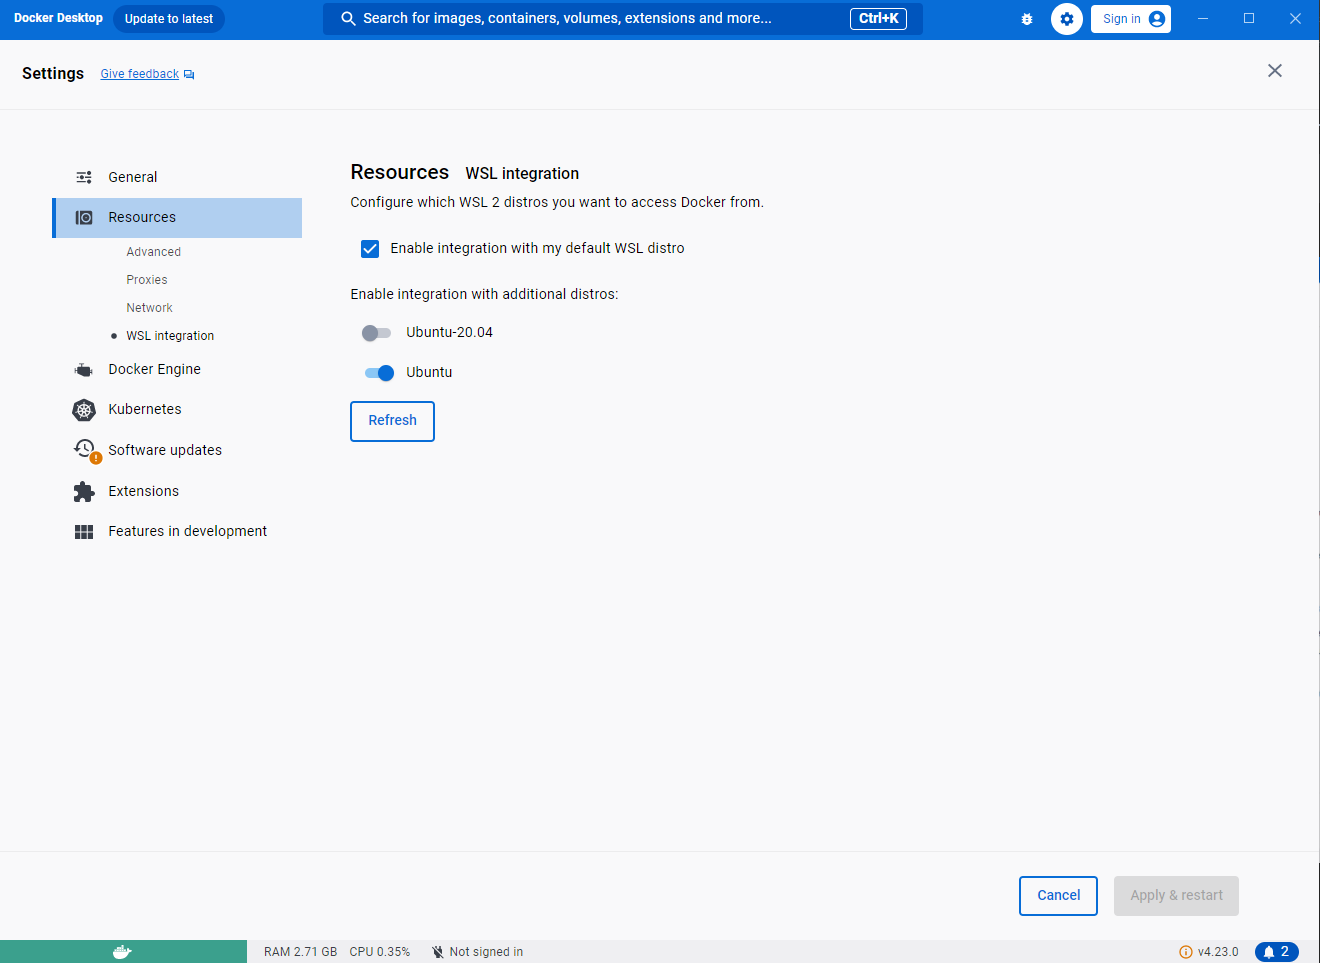Click the General sliders icon

(x=84, y=177)
